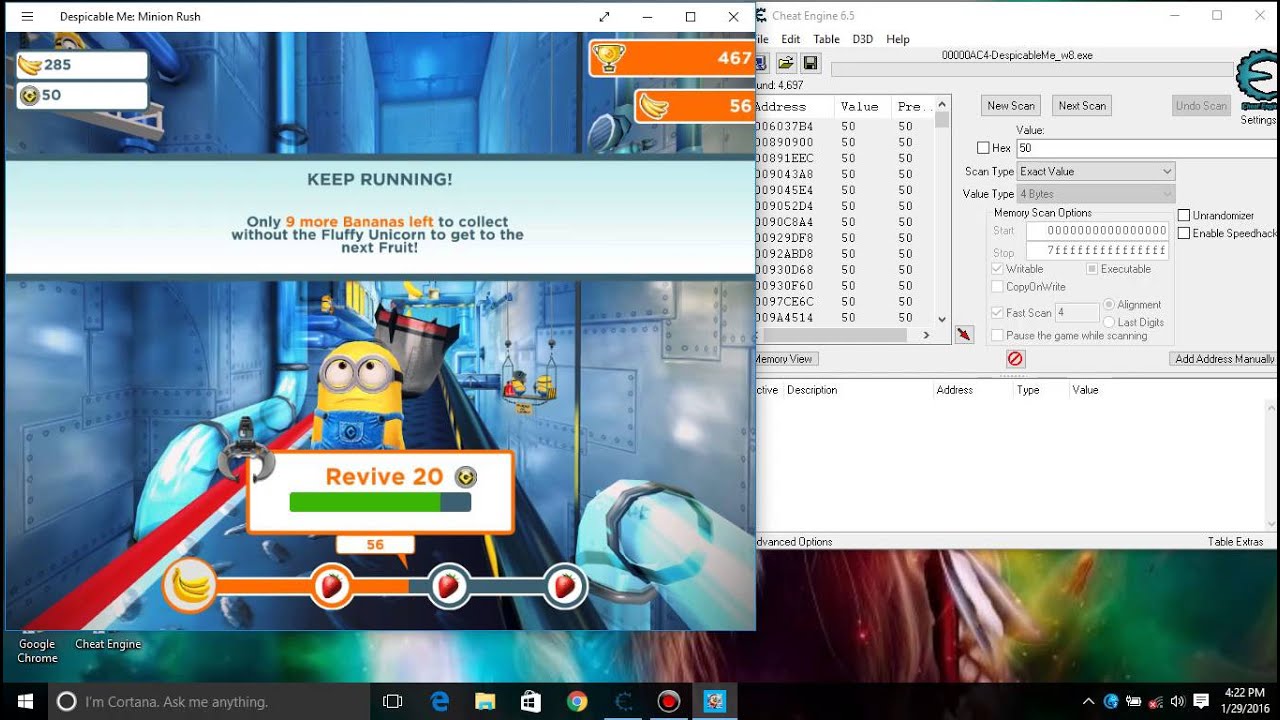This screenshot has height=720, width=1280.
Task: Show hidden system tray icons
Action: click(1088, 701)
